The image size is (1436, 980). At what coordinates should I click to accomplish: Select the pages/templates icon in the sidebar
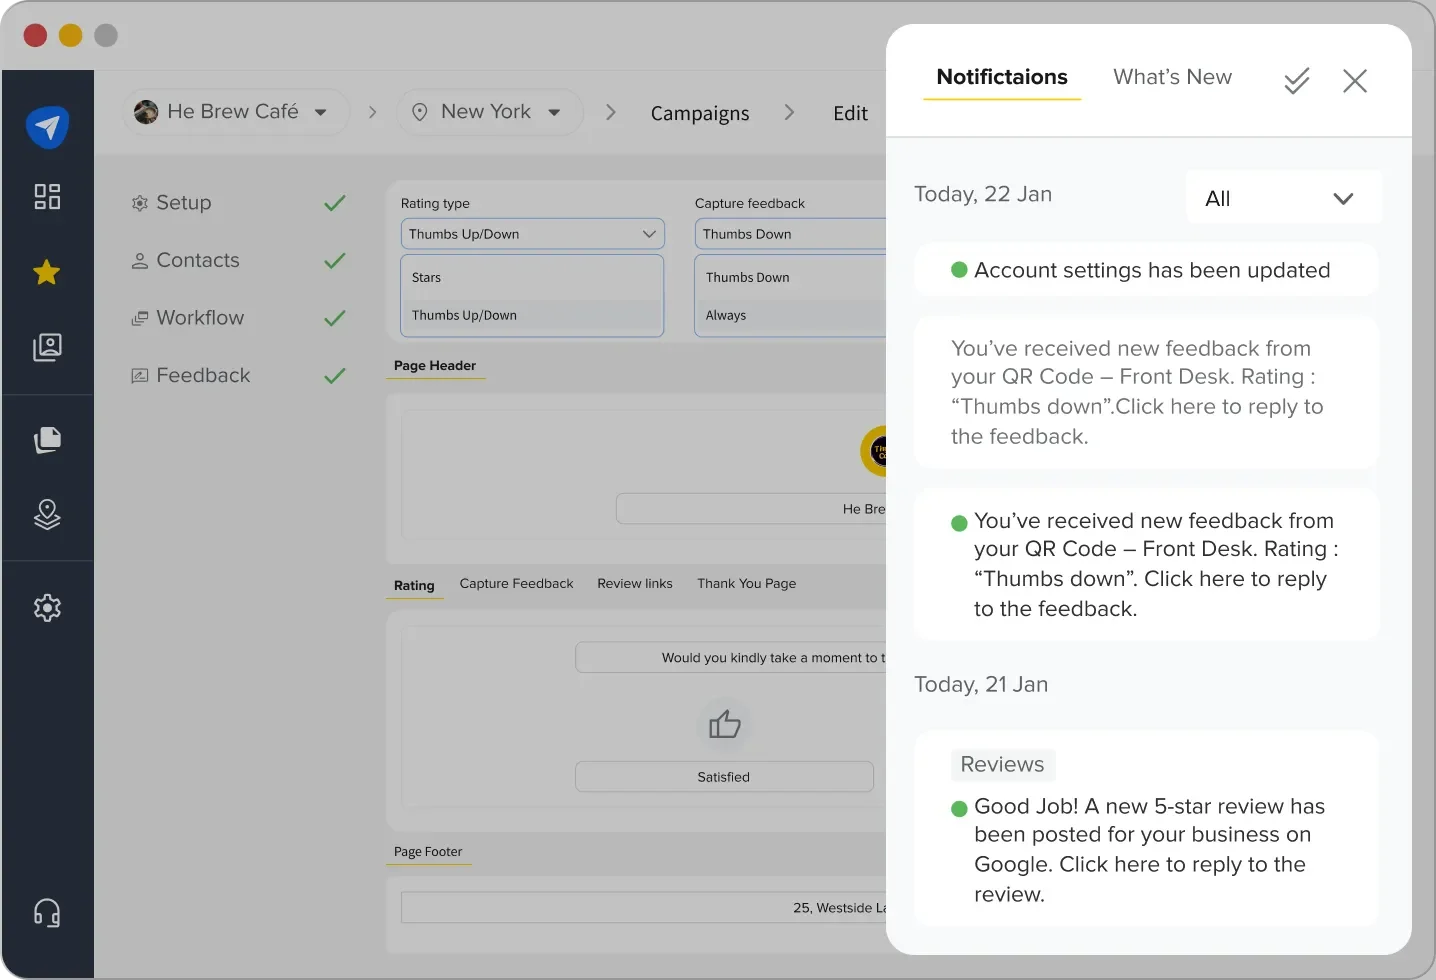coord(46,440)
